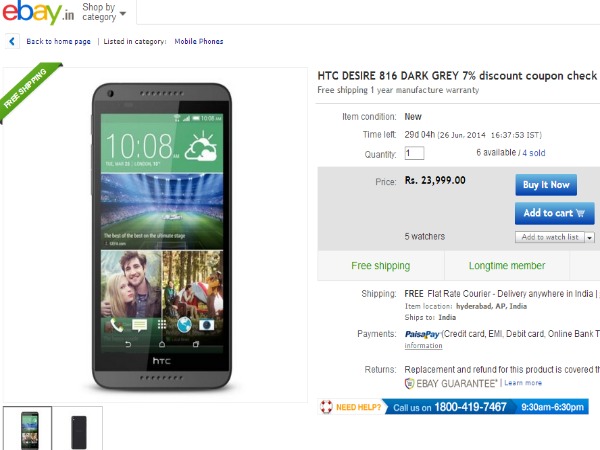Click the Quantity input field
Screen dimensions: 600x450
pos(414,153)
